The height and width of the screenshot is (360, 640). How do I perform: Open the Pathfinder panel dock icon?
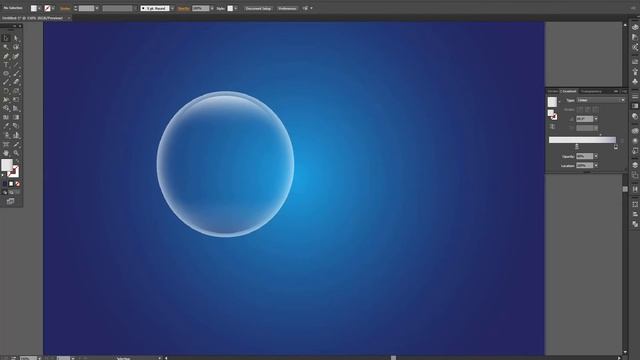[635, 224]
